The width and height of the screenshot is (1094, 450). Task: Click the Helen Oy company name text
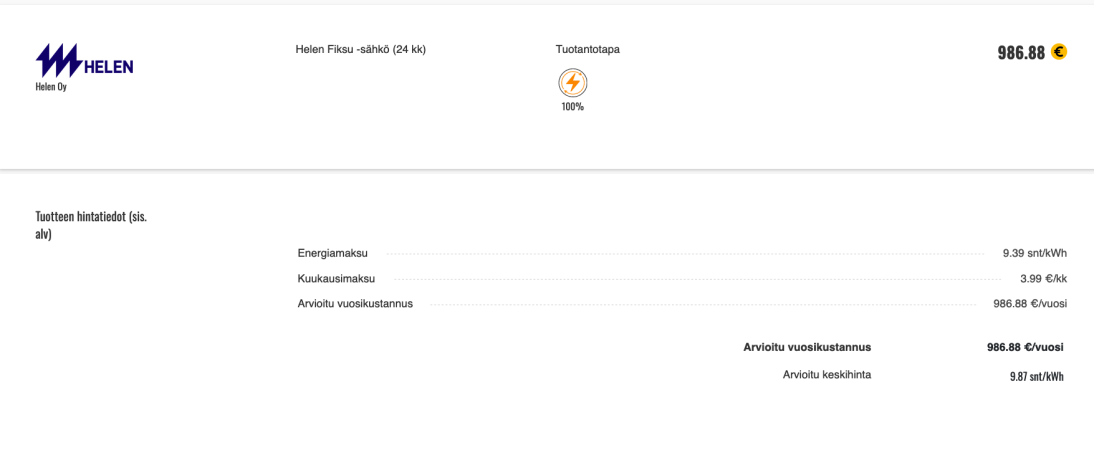(51, 87)
